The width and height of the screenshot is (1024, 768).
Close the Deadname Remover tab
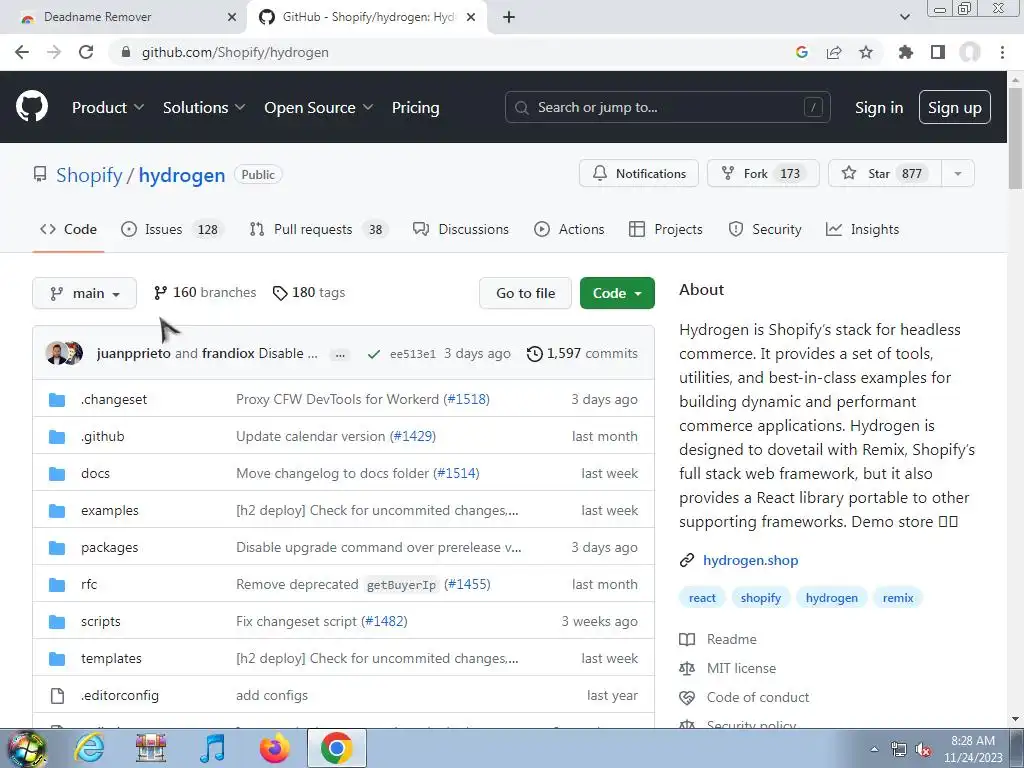point(232,17)
